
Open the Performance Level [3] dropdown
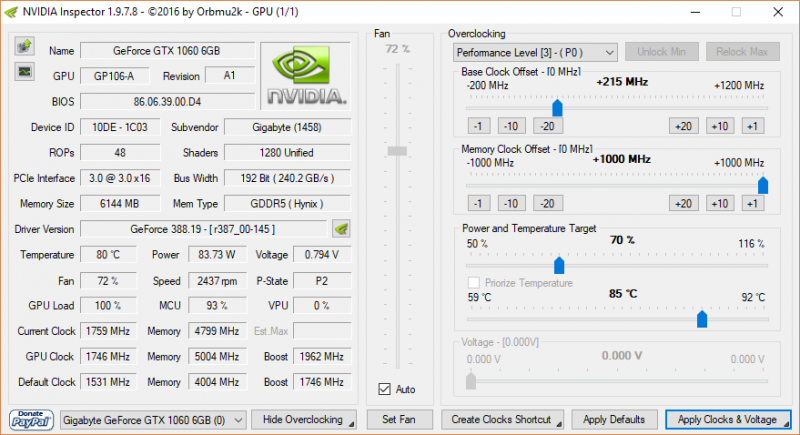coord(534,52)
